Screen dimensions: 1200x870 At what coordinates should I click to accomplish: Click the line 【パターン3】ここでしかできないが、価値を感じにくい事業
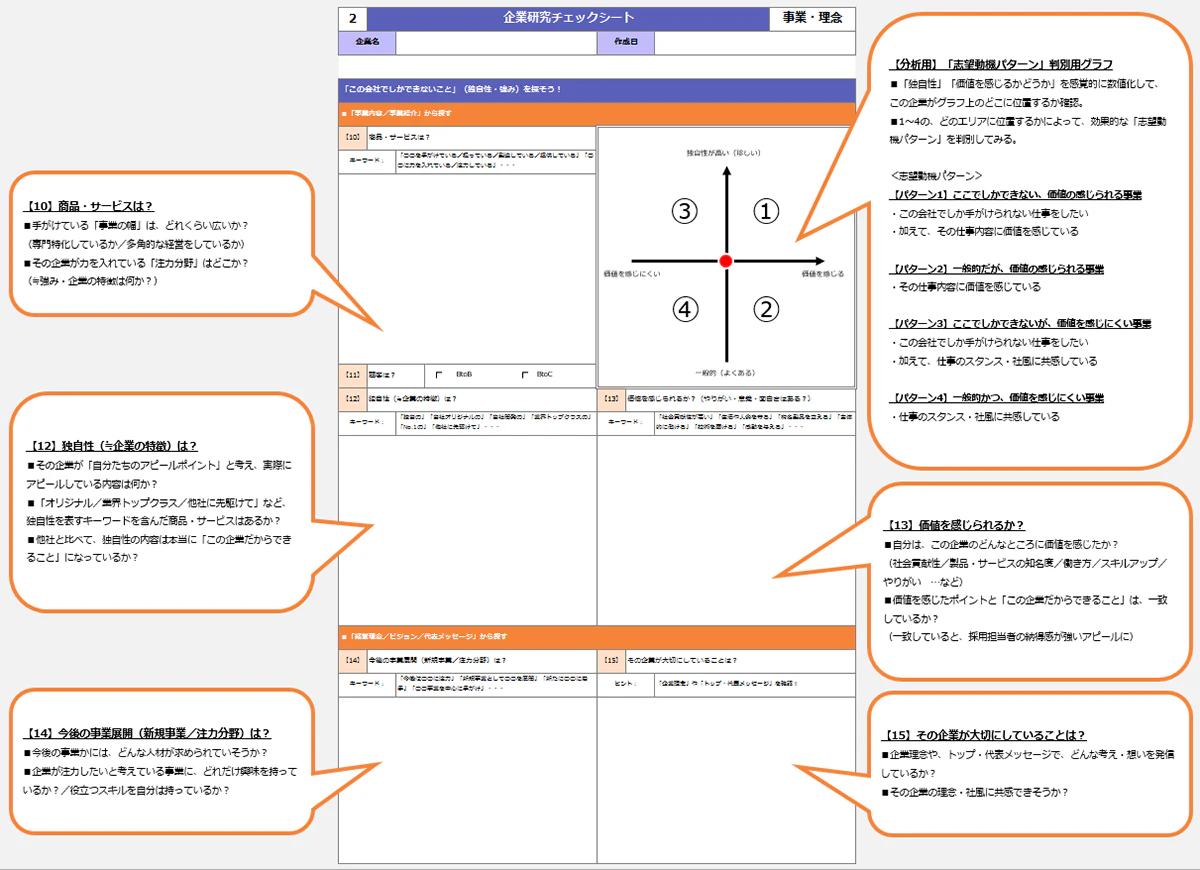click(1020, 324)
